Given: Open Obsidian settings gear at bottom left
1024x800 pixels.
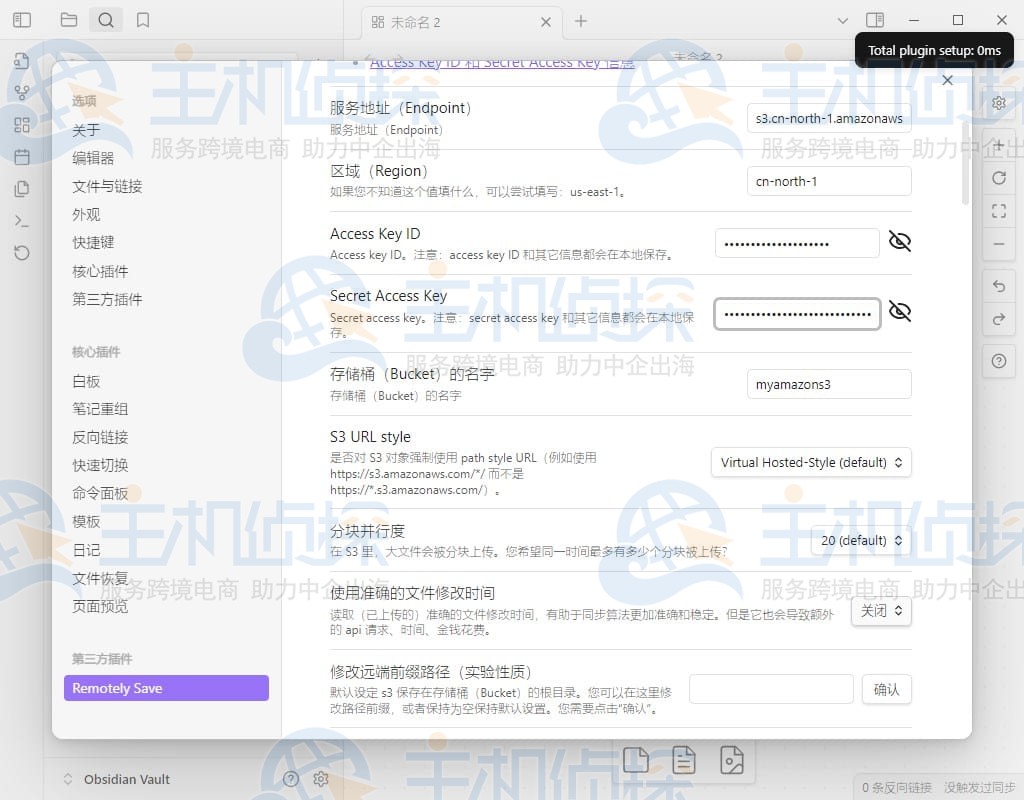Looking at the screenshot, I should (x=322, y=779).
